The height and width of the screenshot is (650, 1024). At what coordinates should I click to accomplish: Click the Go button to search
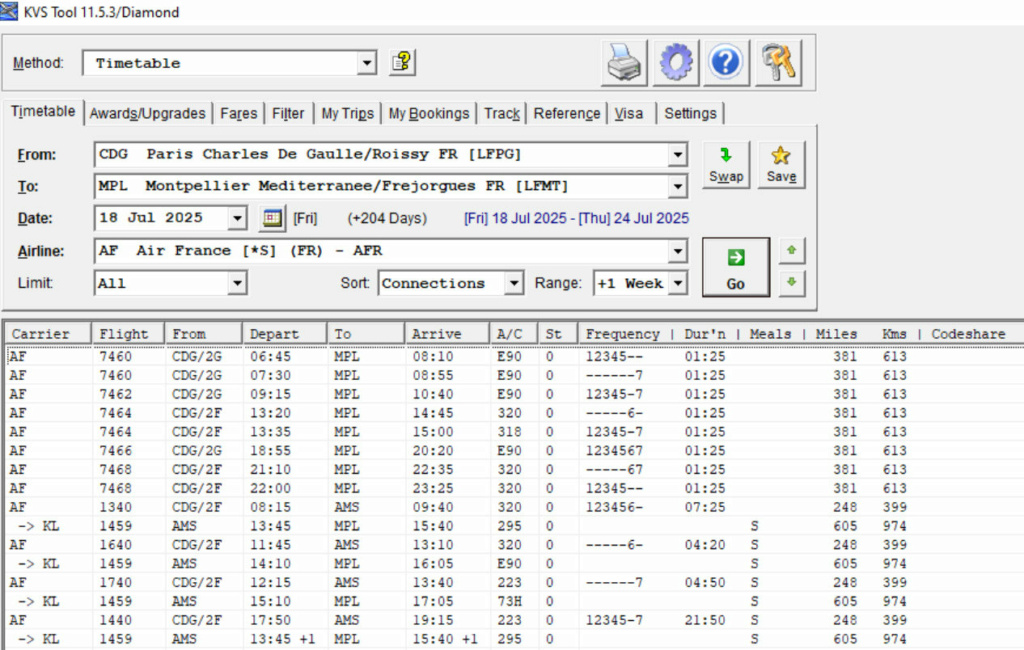736,267
